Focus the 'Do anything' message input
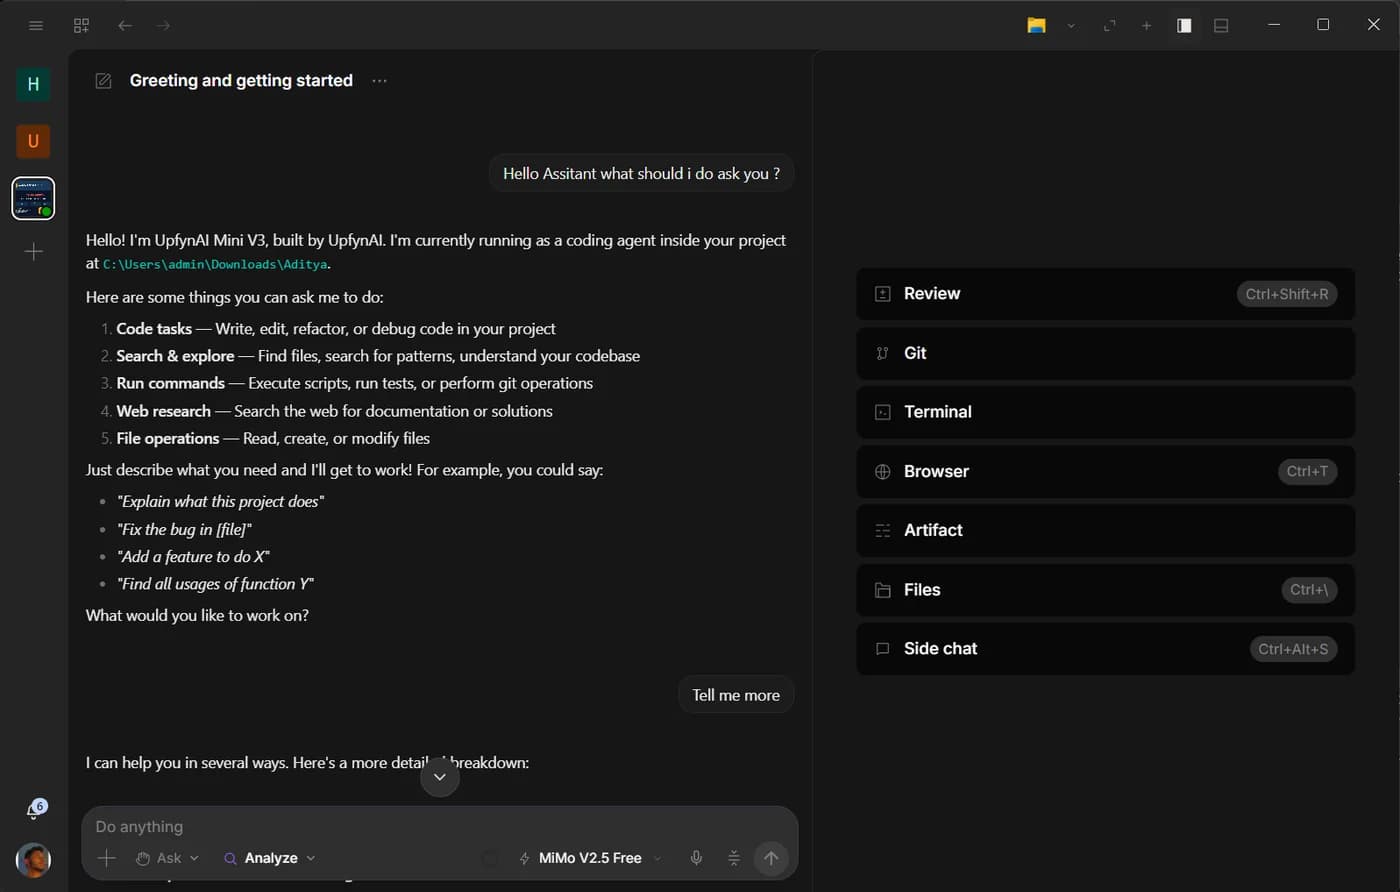This screenshot has height=892, width=1400. 440,827
